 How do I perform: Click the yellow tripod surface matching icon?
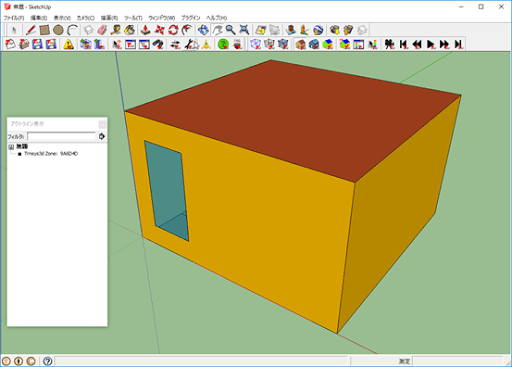pyautogui.click(x=206, y=44)
